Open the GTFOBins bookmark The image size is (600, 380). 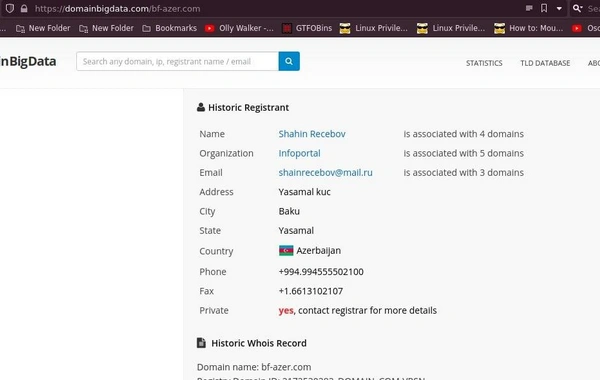(307, 28)
